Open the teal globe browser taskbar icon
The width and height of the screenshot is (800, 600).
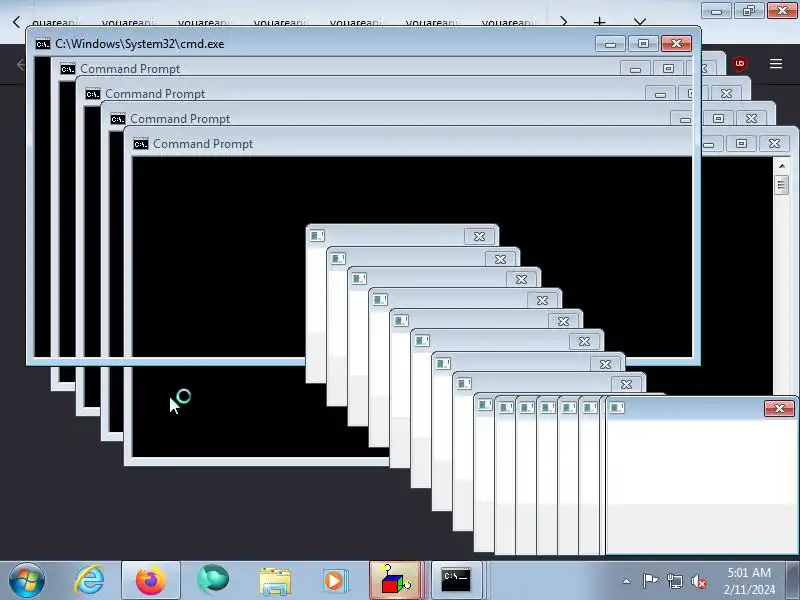(x=213, y=581)
